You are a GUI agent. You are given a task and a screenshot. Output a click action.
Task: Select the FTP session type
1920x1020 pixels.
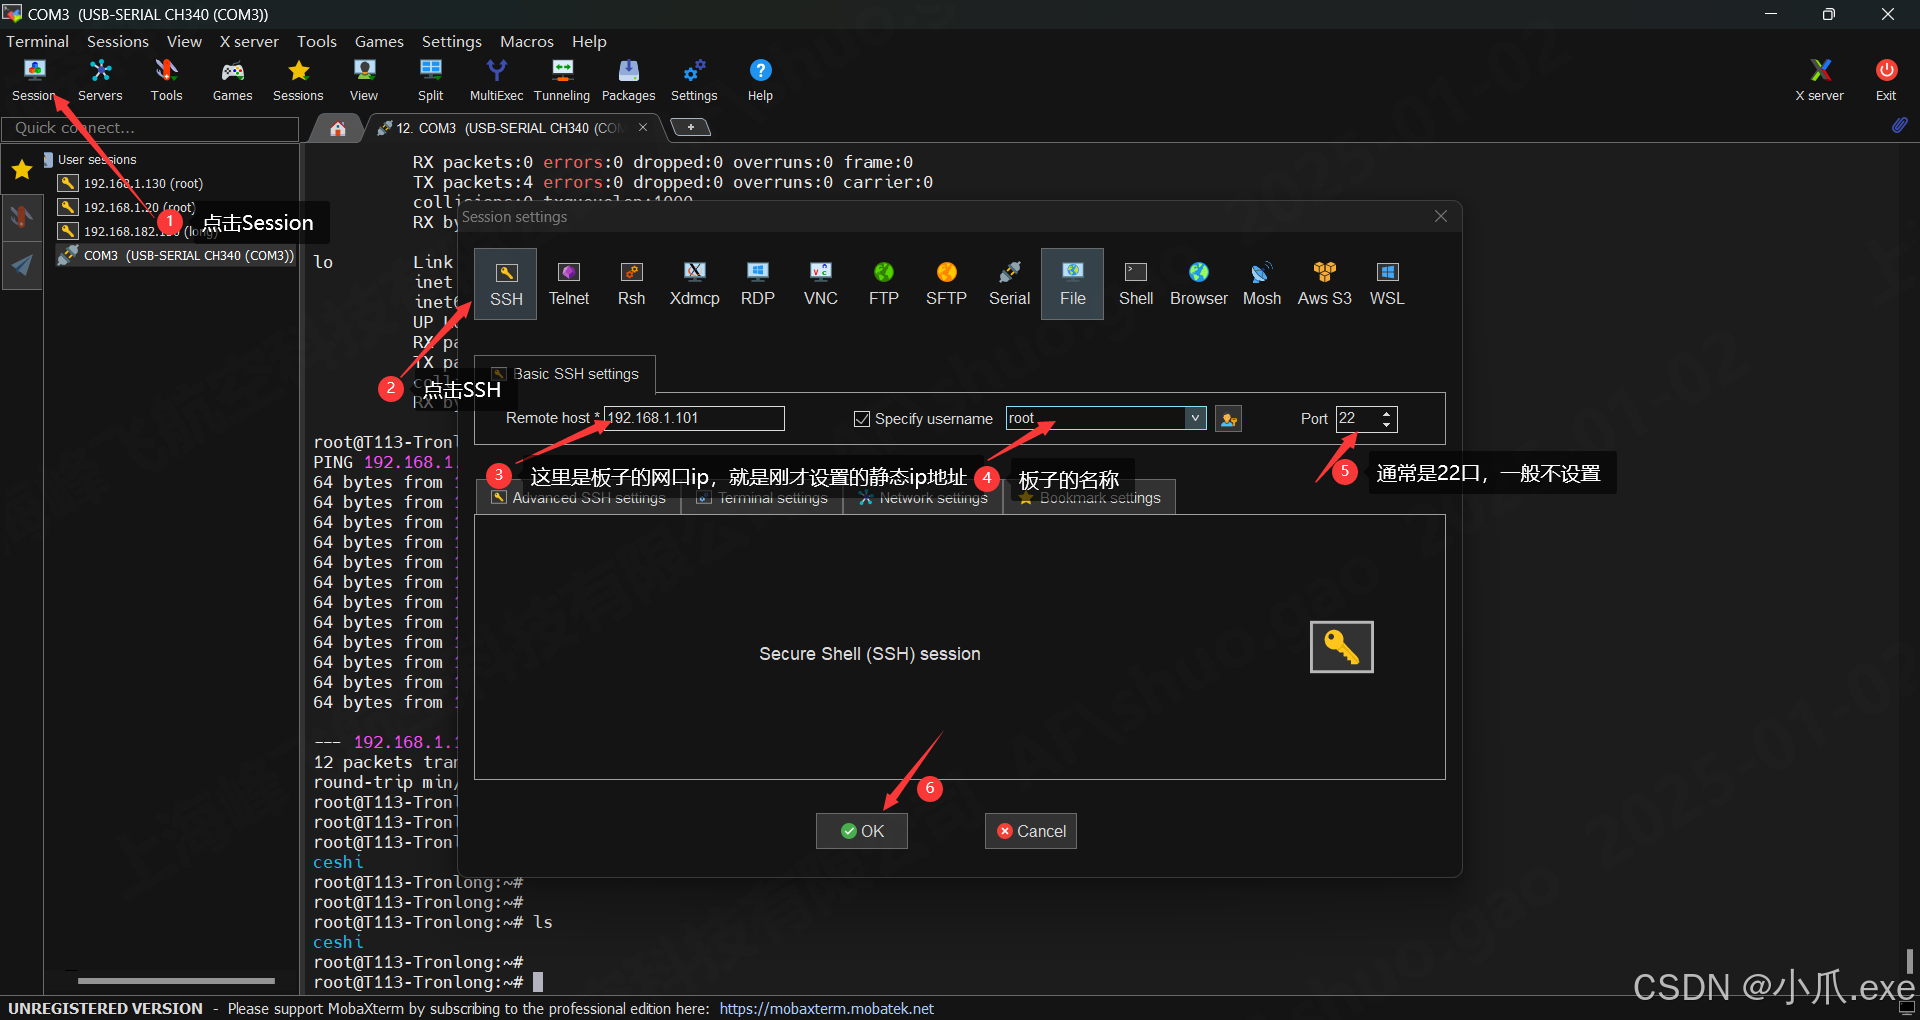pos(884,284)
